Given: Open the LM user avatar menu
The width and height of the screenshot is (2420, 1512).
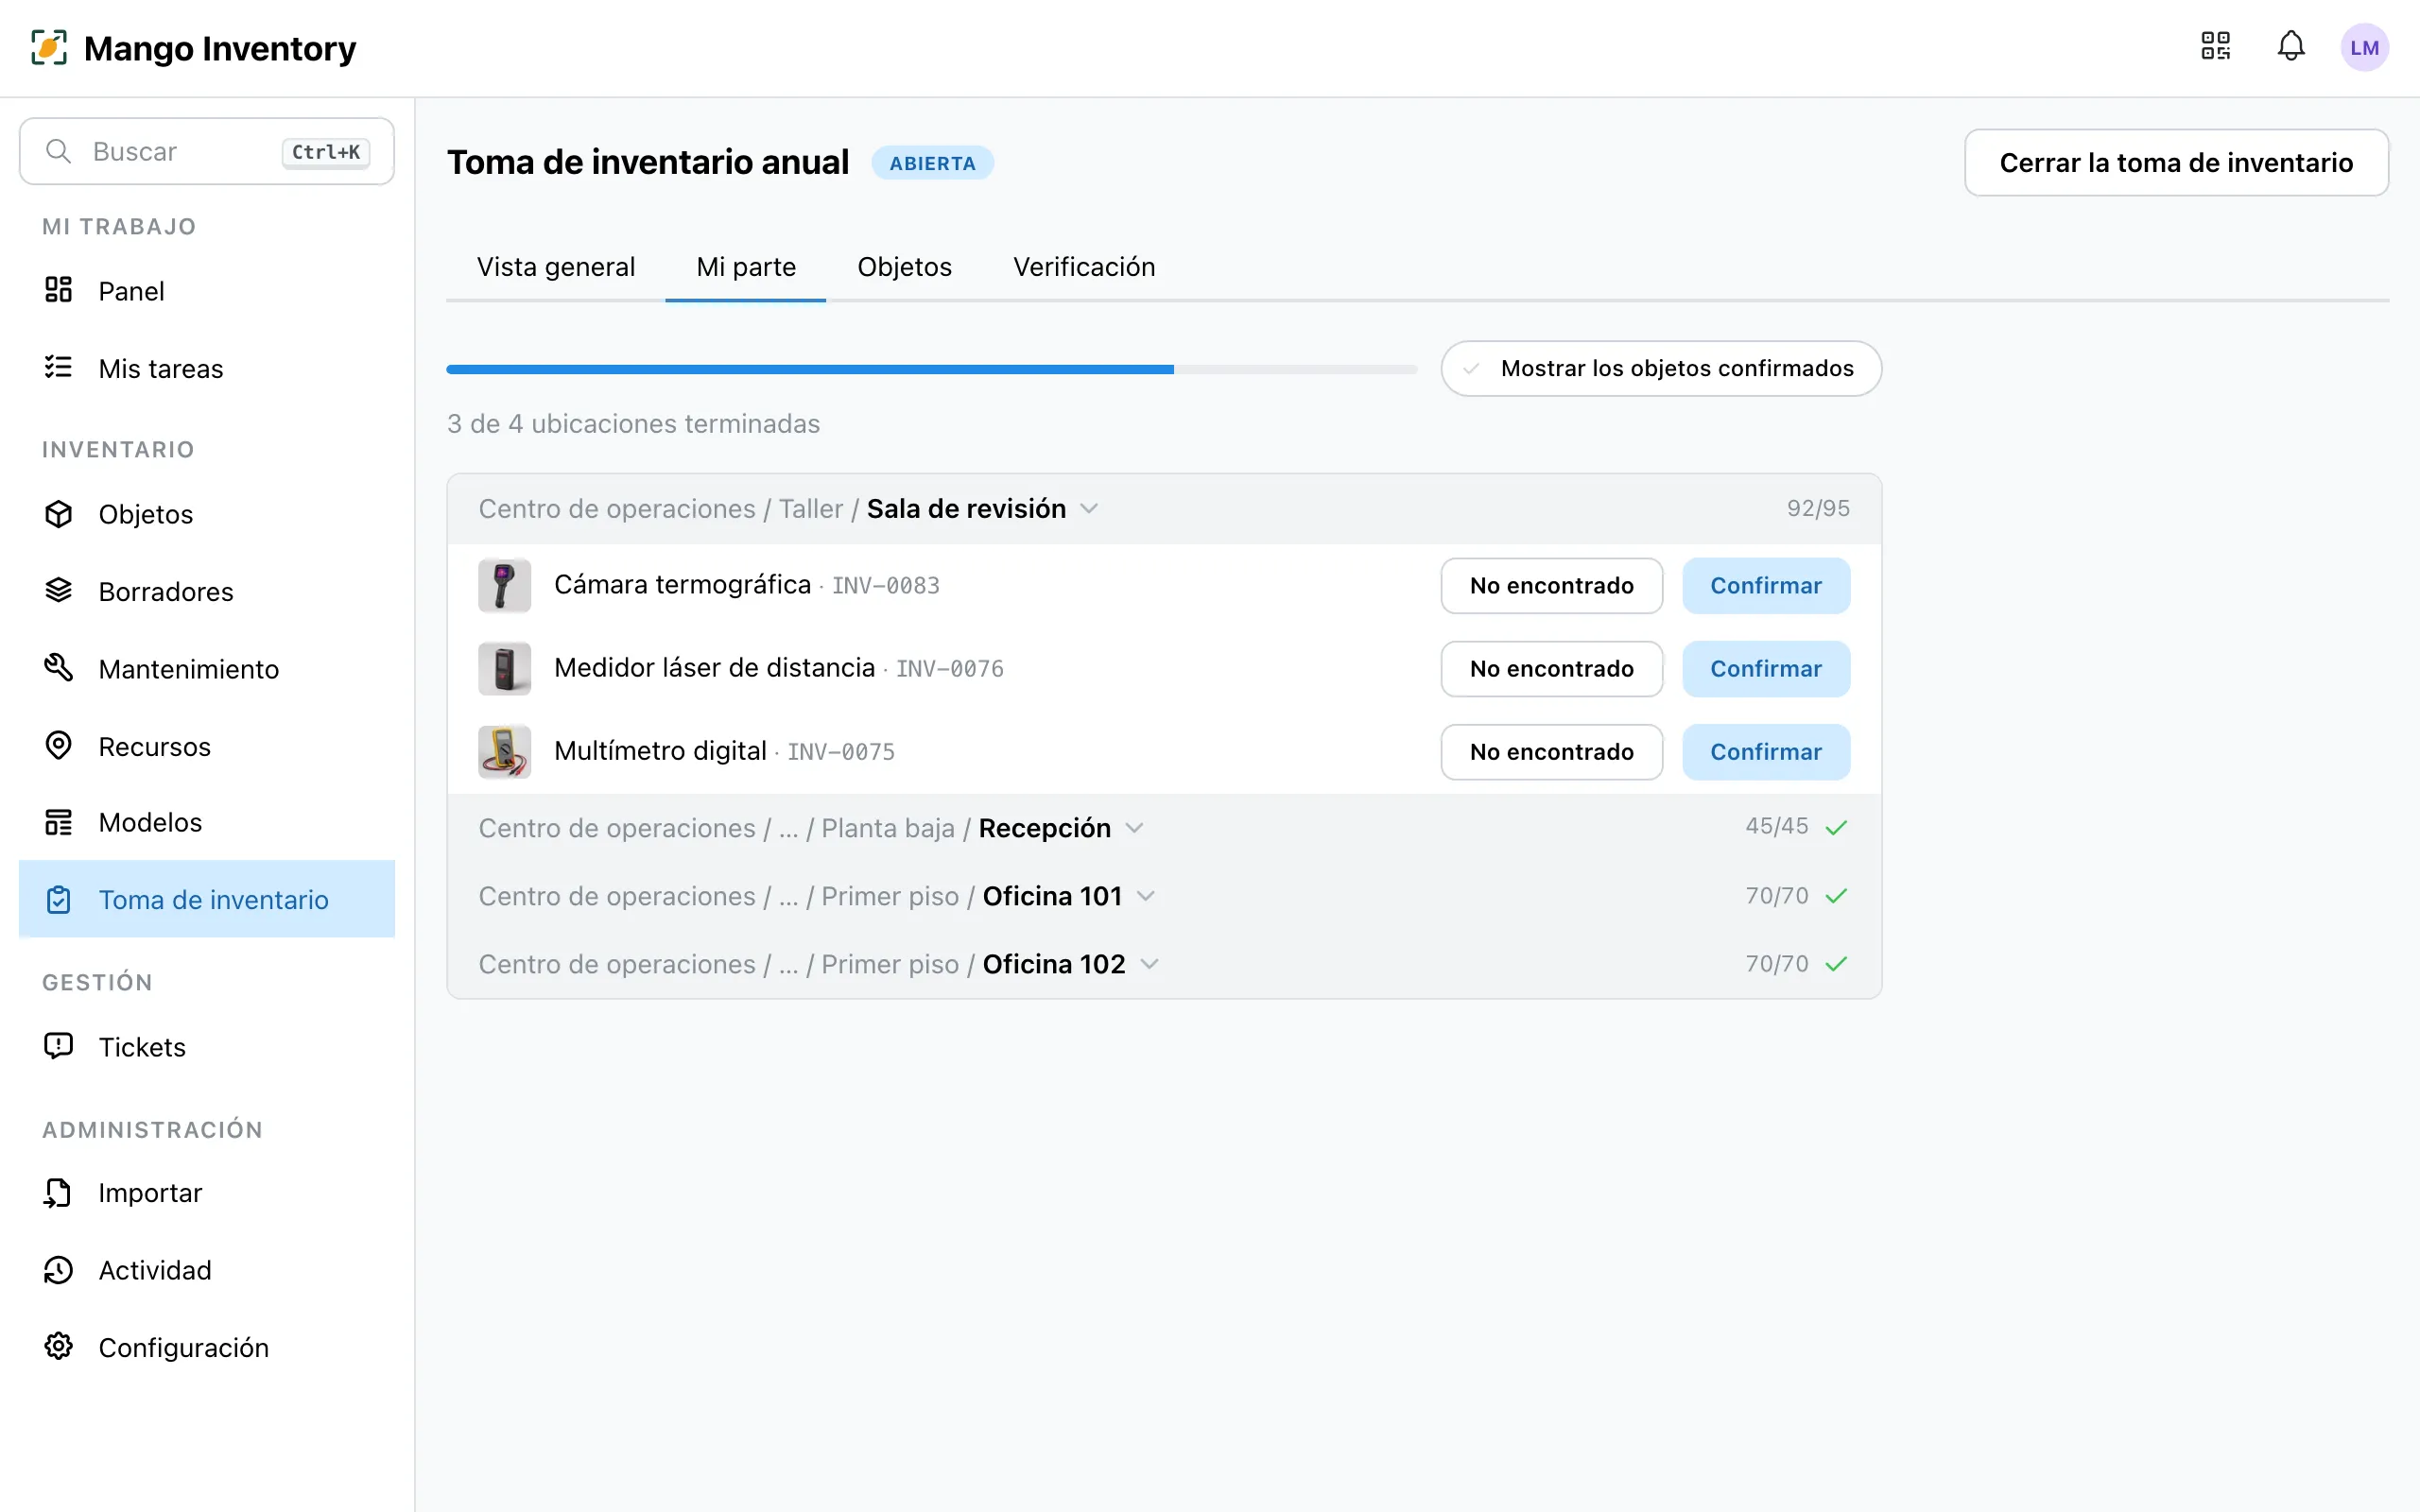Looking at the screenshot, I should click(x=2364, y=47).
